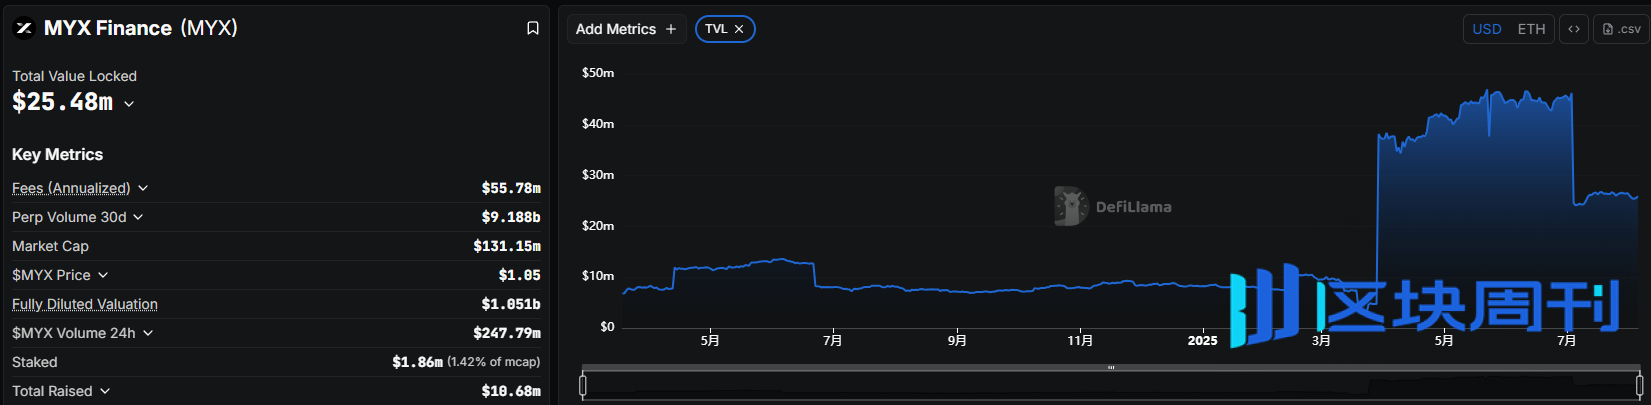
Task: Click the $9.188b perp volume value
Action: 511,217
